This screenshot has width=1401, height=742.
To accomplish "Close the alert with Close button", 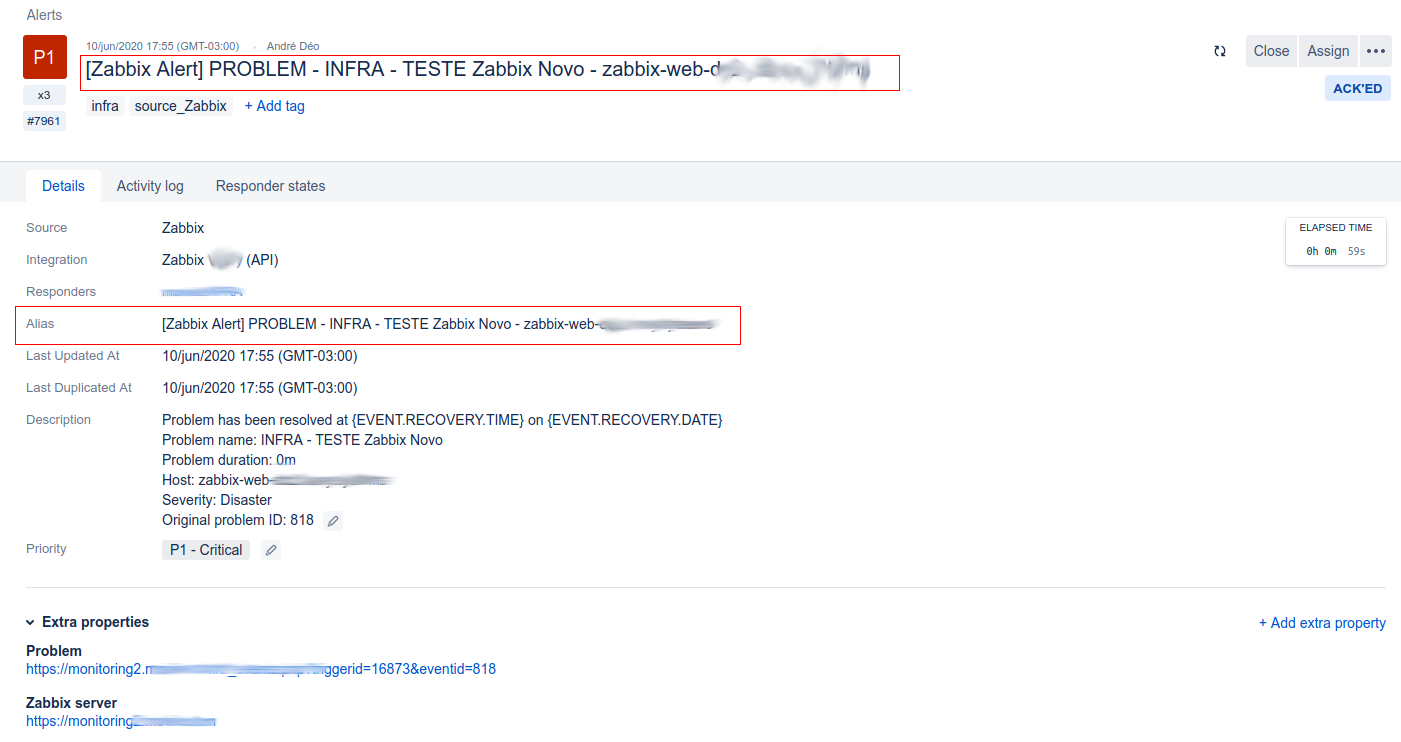I will point(1271,51).
